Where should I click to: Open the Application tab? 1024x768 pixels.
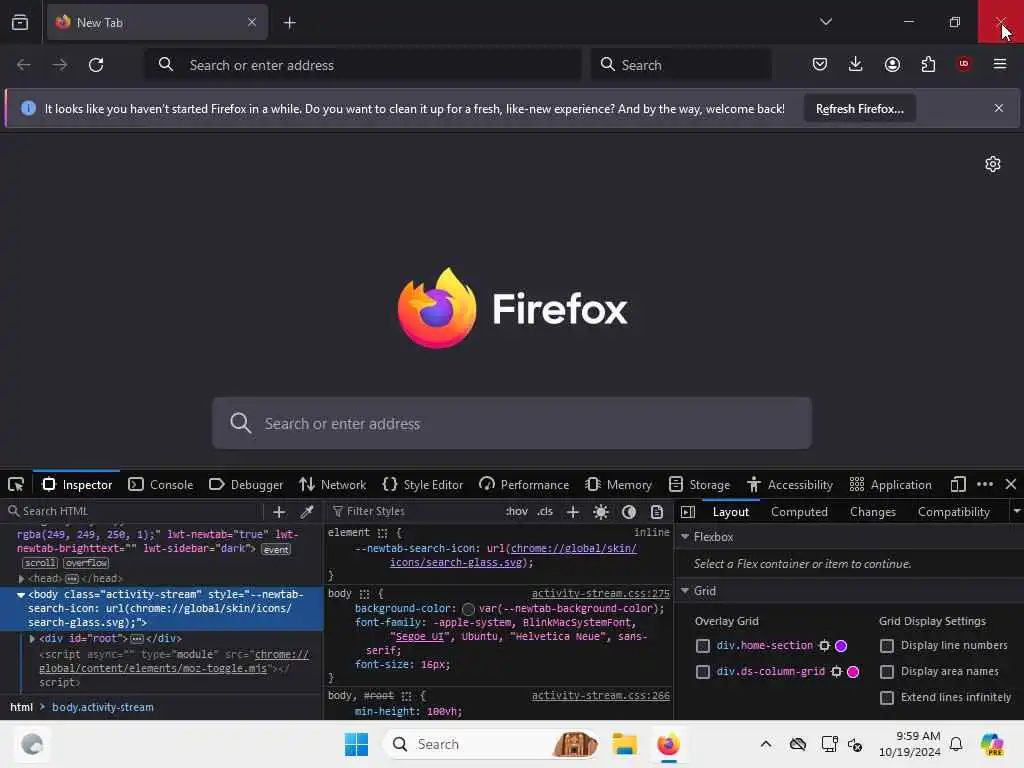click(x=890, y=485)
